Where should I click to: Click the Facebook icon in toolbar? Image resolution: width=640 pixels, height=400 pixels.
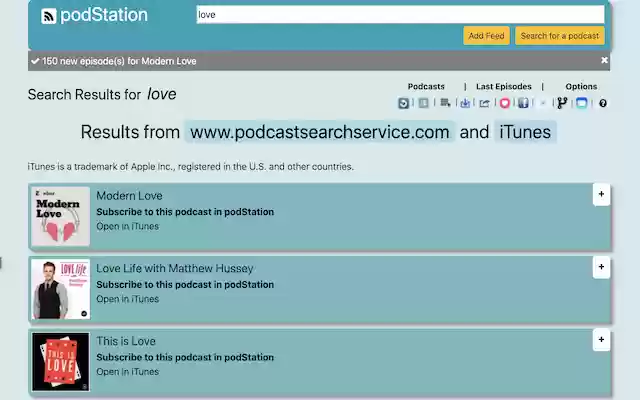(523, 103)
